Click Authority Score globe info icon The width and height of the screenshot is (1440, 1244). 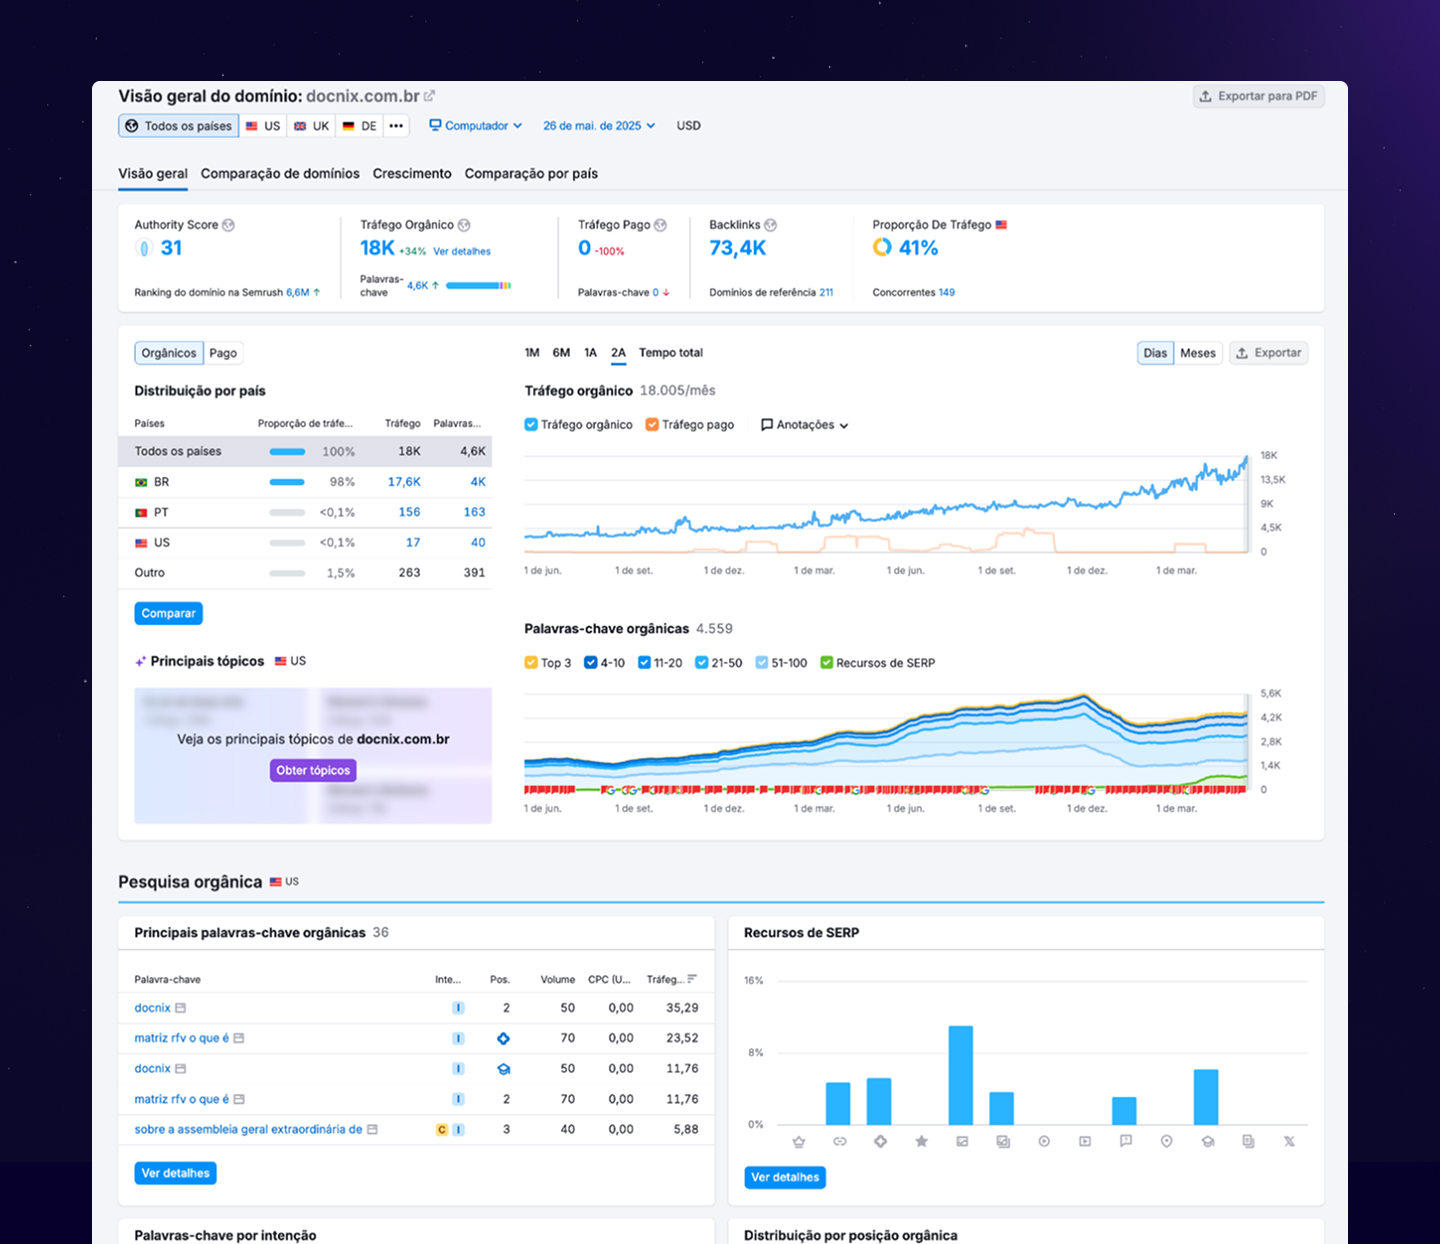click(228, 225)
